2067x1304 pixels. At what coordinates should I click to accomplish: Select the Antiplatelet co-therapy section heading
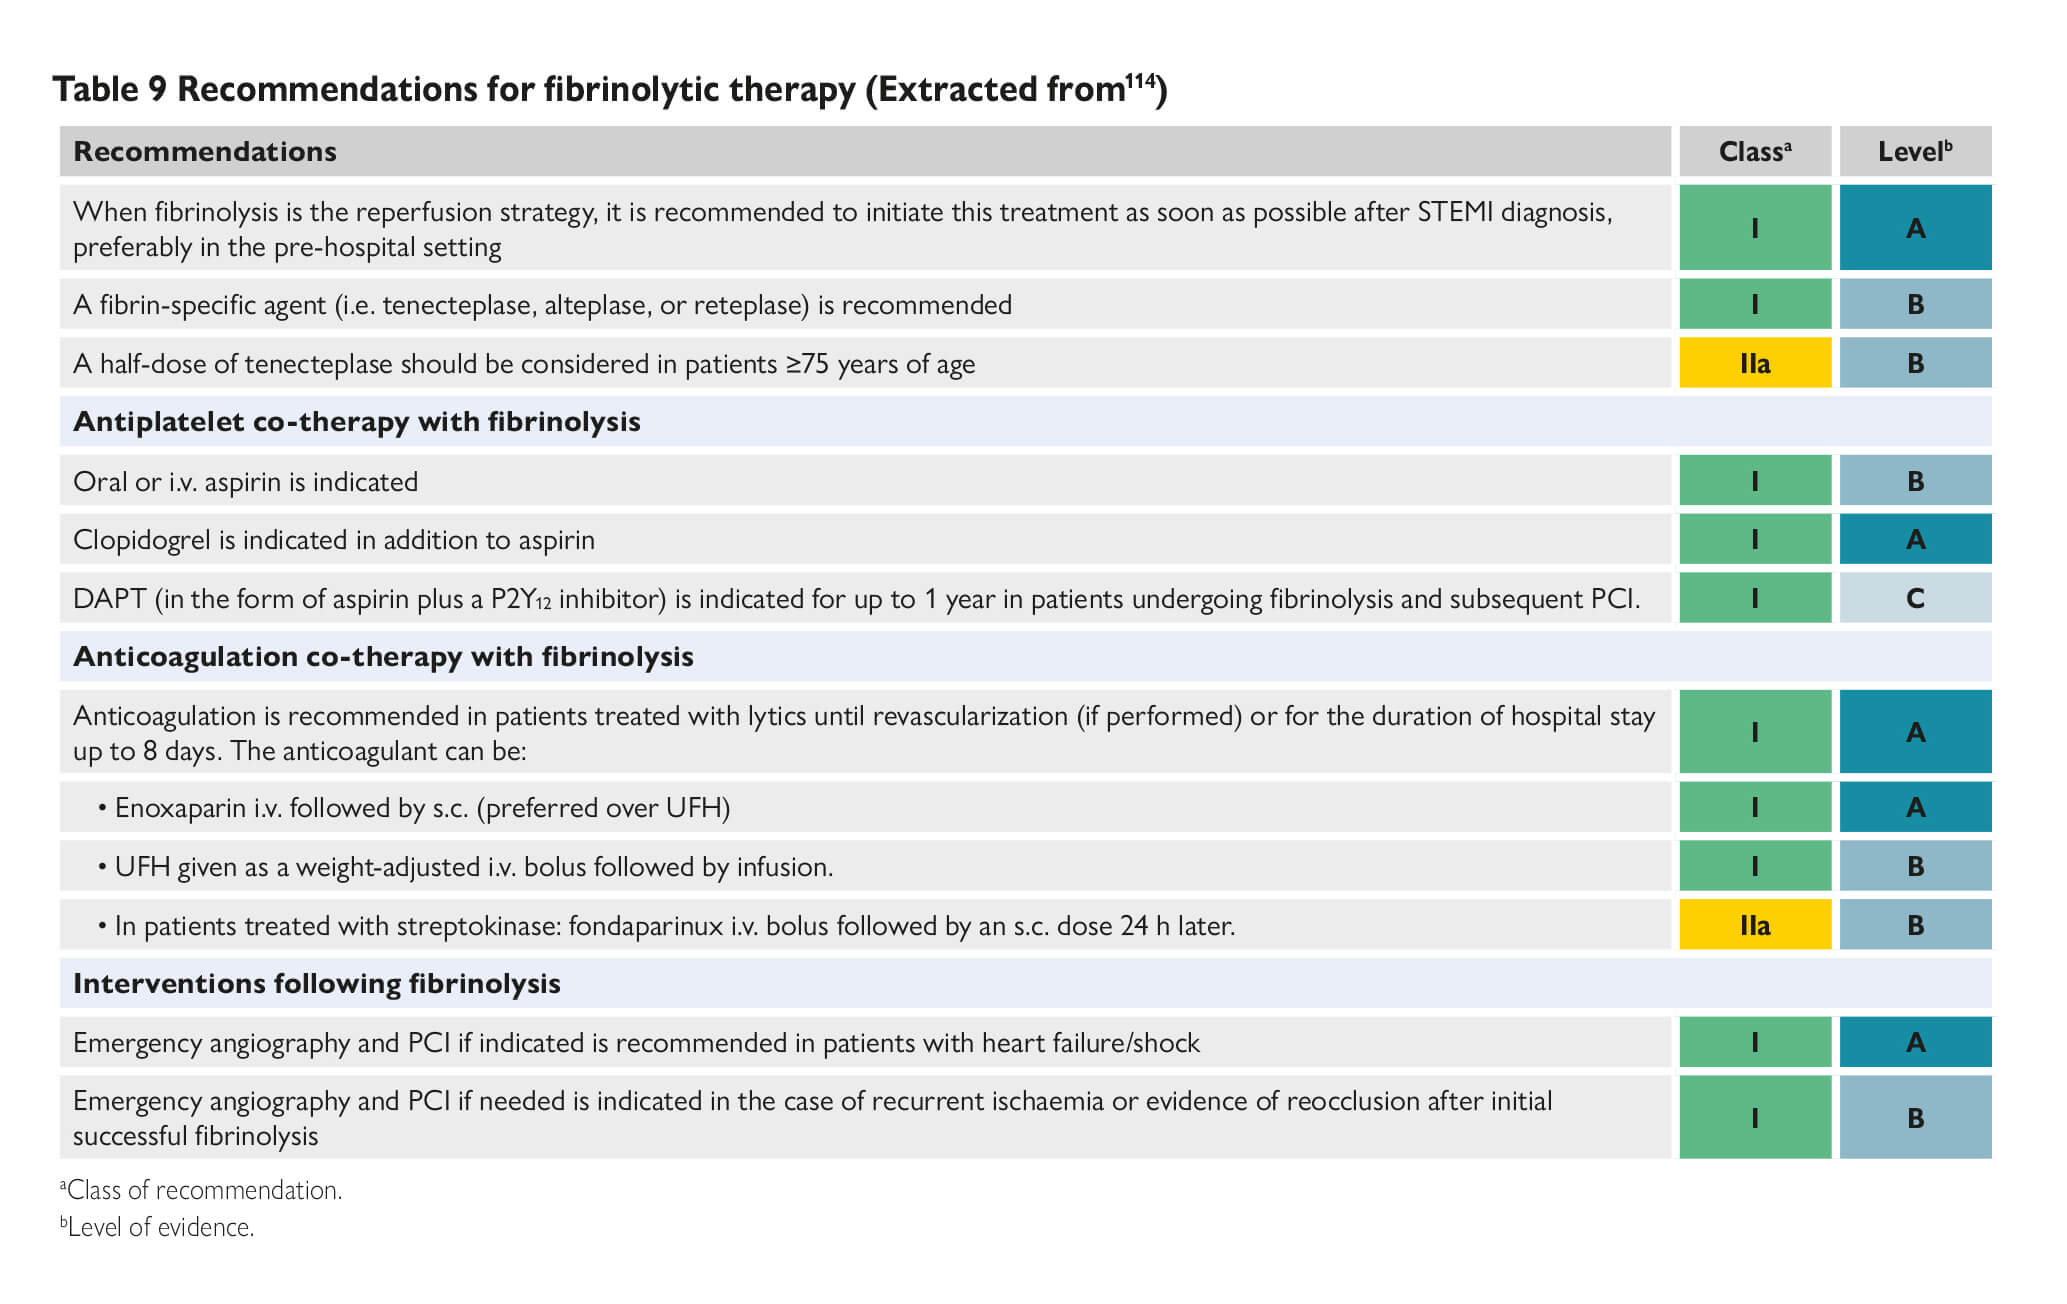coord(356,422)
